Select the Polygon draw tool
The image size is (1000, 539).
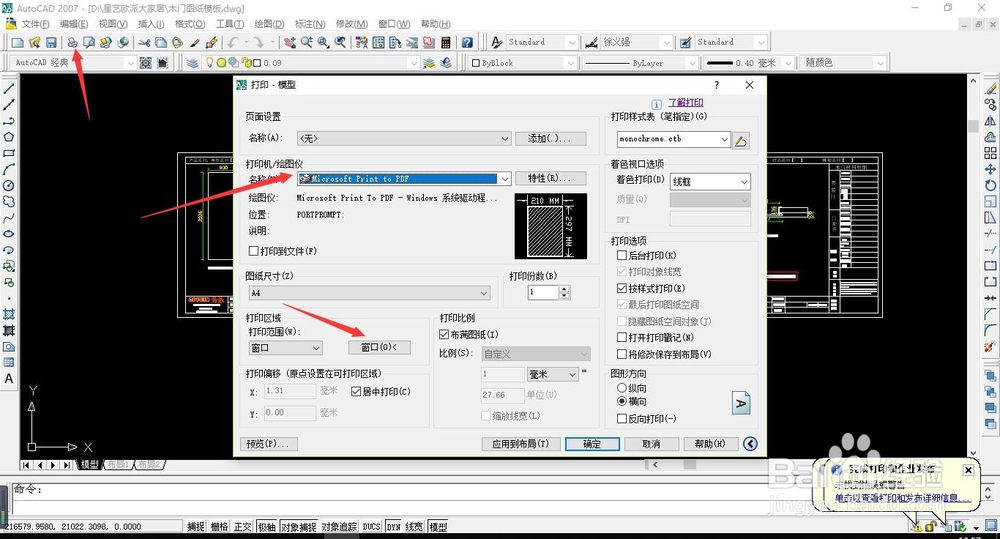pyautogui.click(x=9, y=137)
